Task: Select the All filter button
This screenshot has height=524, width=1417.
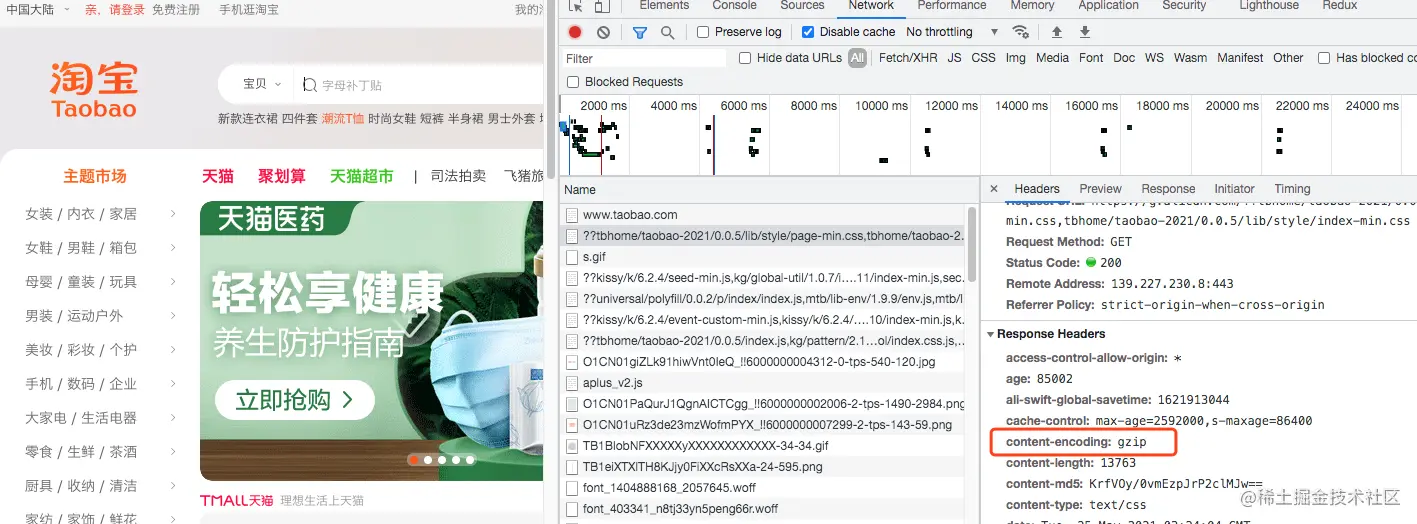Action: [x=857, y=58]
